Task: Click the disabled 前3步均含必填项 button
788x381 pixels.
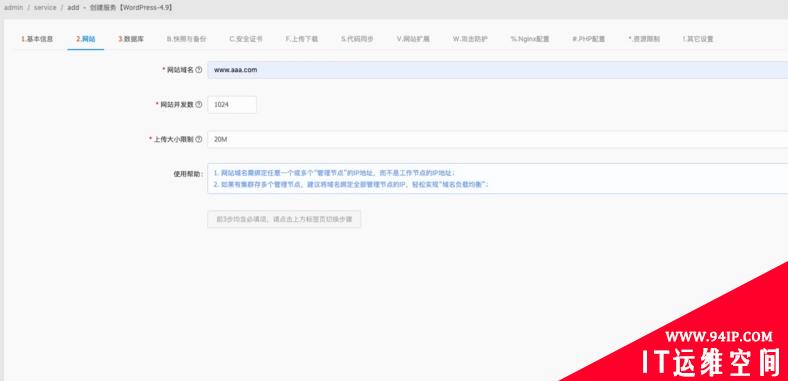Action: coord(284,219)
